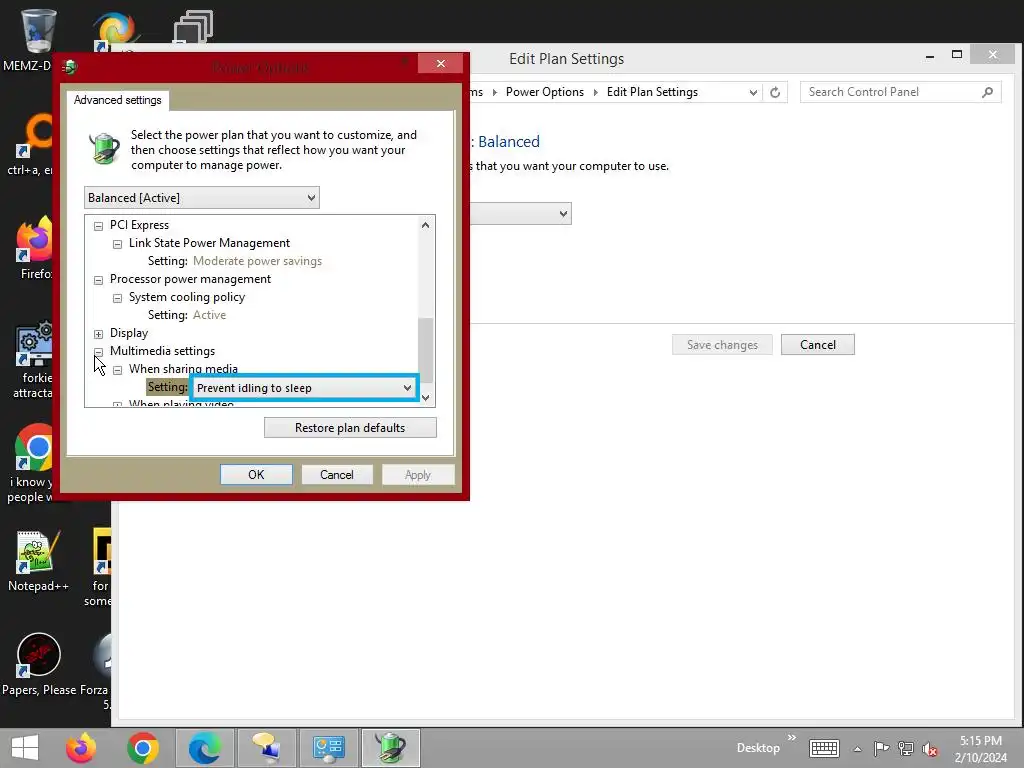Screen dimensions: 1024x768
Task: Collapse System cooling policy node
Action: tap(118, 298)
